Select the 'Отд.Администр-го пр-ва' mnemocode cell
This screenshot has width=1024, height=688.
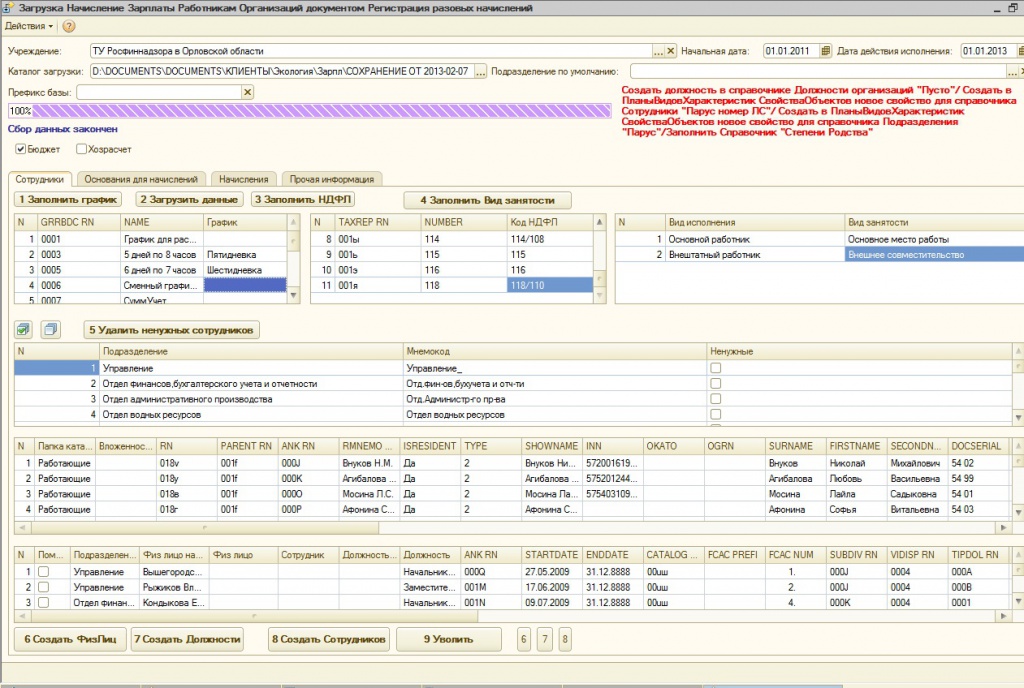[554, 399]
